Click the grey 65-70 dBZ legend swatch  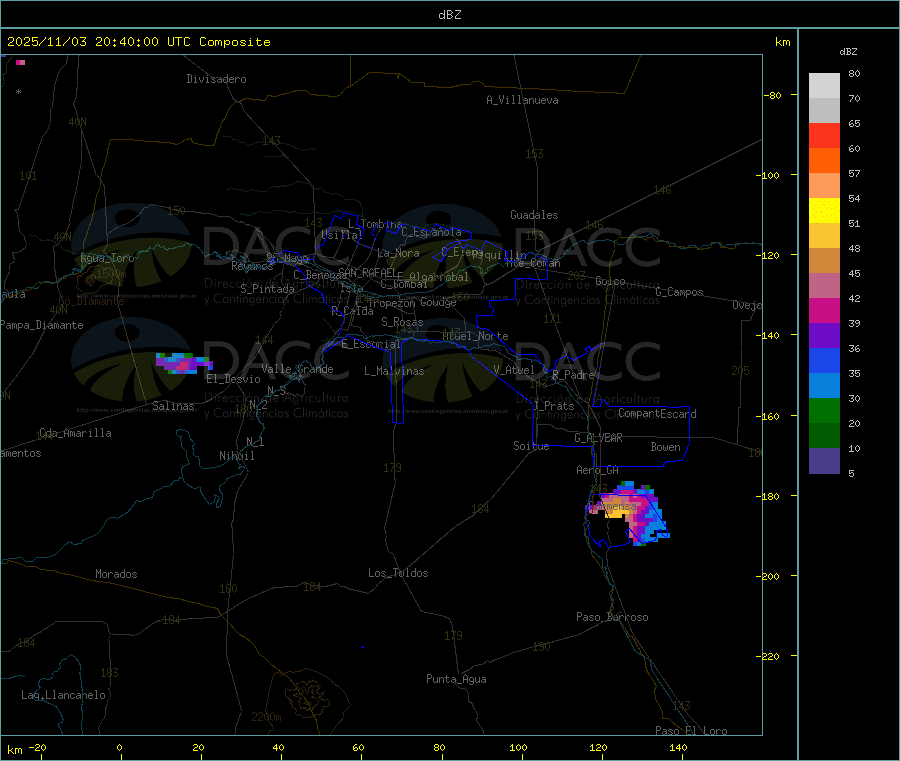click(824, 111)
